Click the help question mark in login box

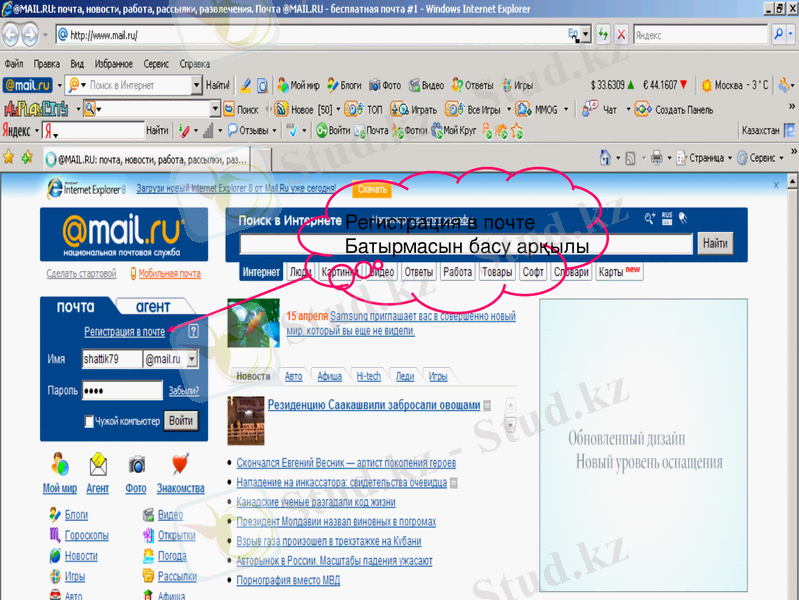click(x=193, y=332)
